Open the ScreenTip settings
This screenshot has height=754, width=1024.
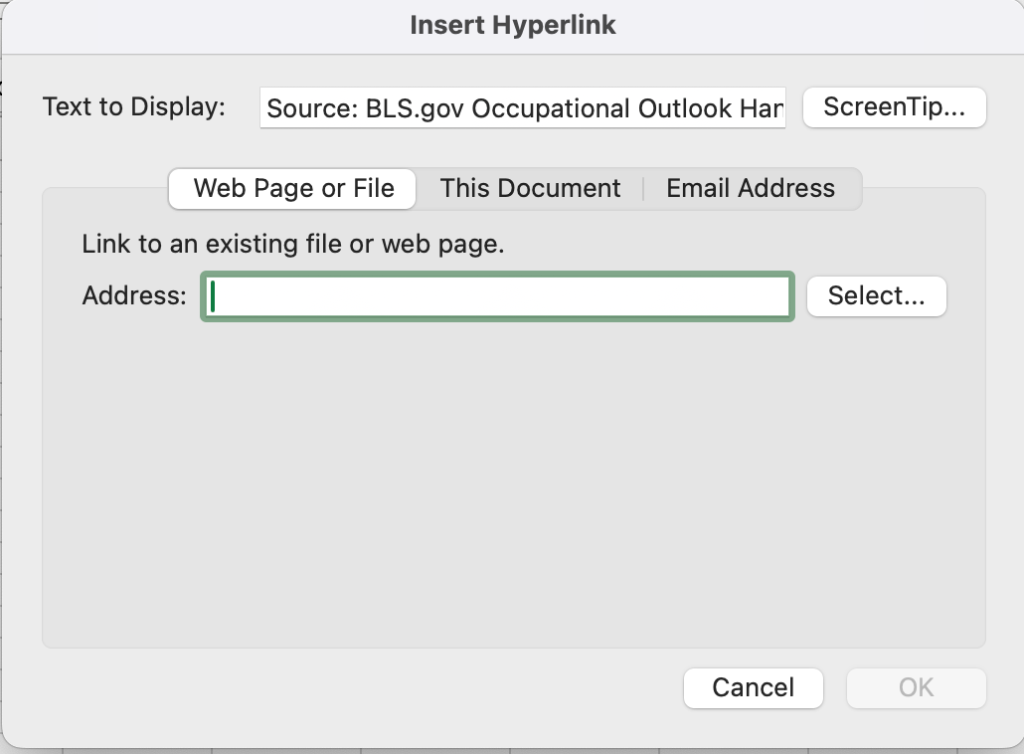(x=894, y=107)
